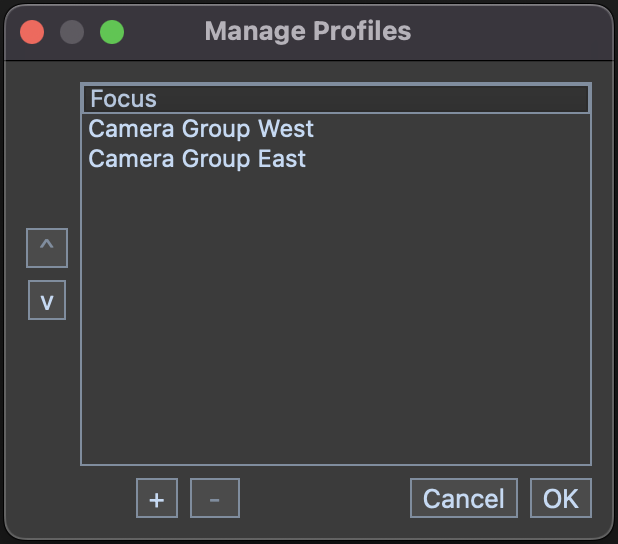Choose the East camera group entry
618x544 pixels.
pos(335,159)
